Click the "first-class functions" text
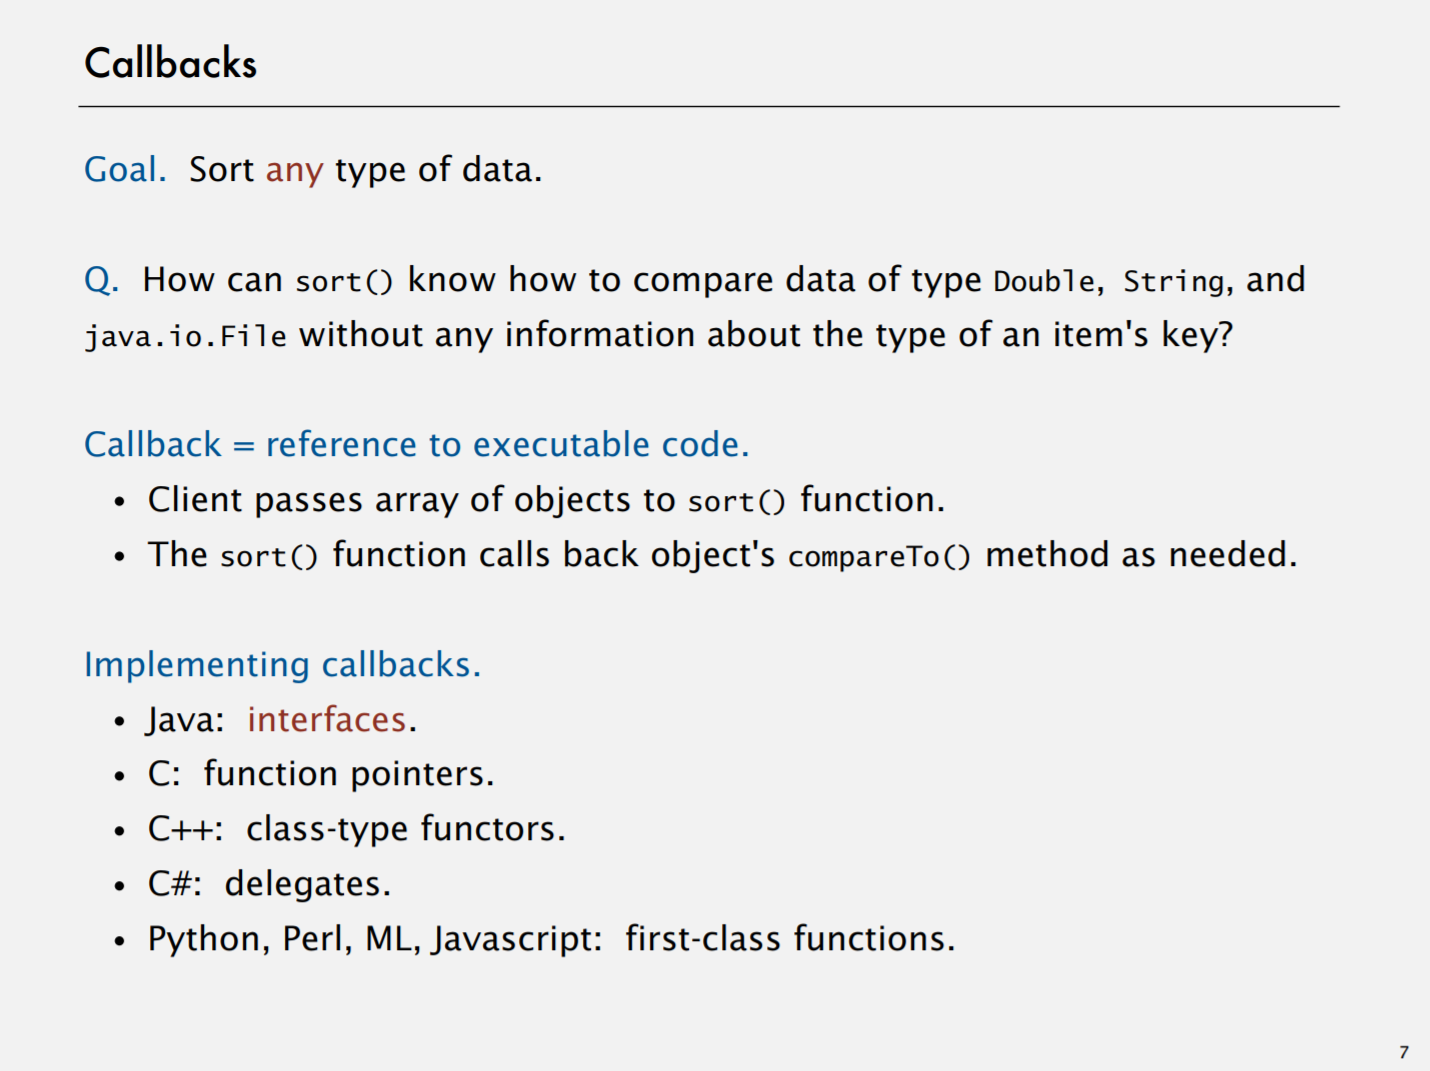The image size is (1430, 1071). coord(788,939)
